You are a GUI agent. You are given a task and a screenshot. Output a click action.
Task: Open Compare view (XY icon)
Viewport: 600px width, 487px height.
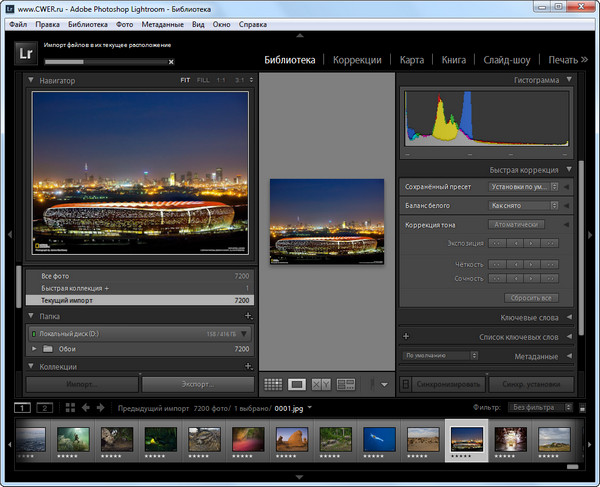pyautogui.click(x=321, y=384)
